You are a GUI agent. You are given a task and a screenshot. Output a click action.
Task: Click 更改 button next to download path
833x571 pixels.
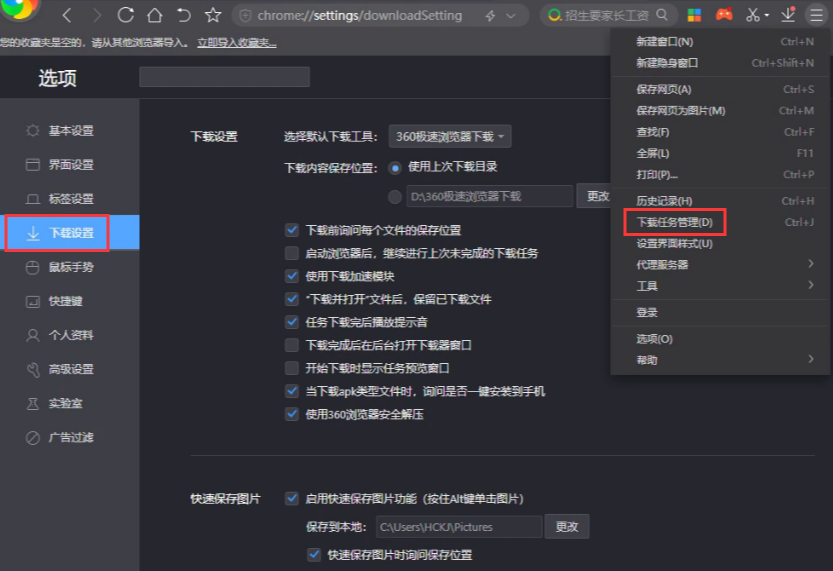[594, 196]
